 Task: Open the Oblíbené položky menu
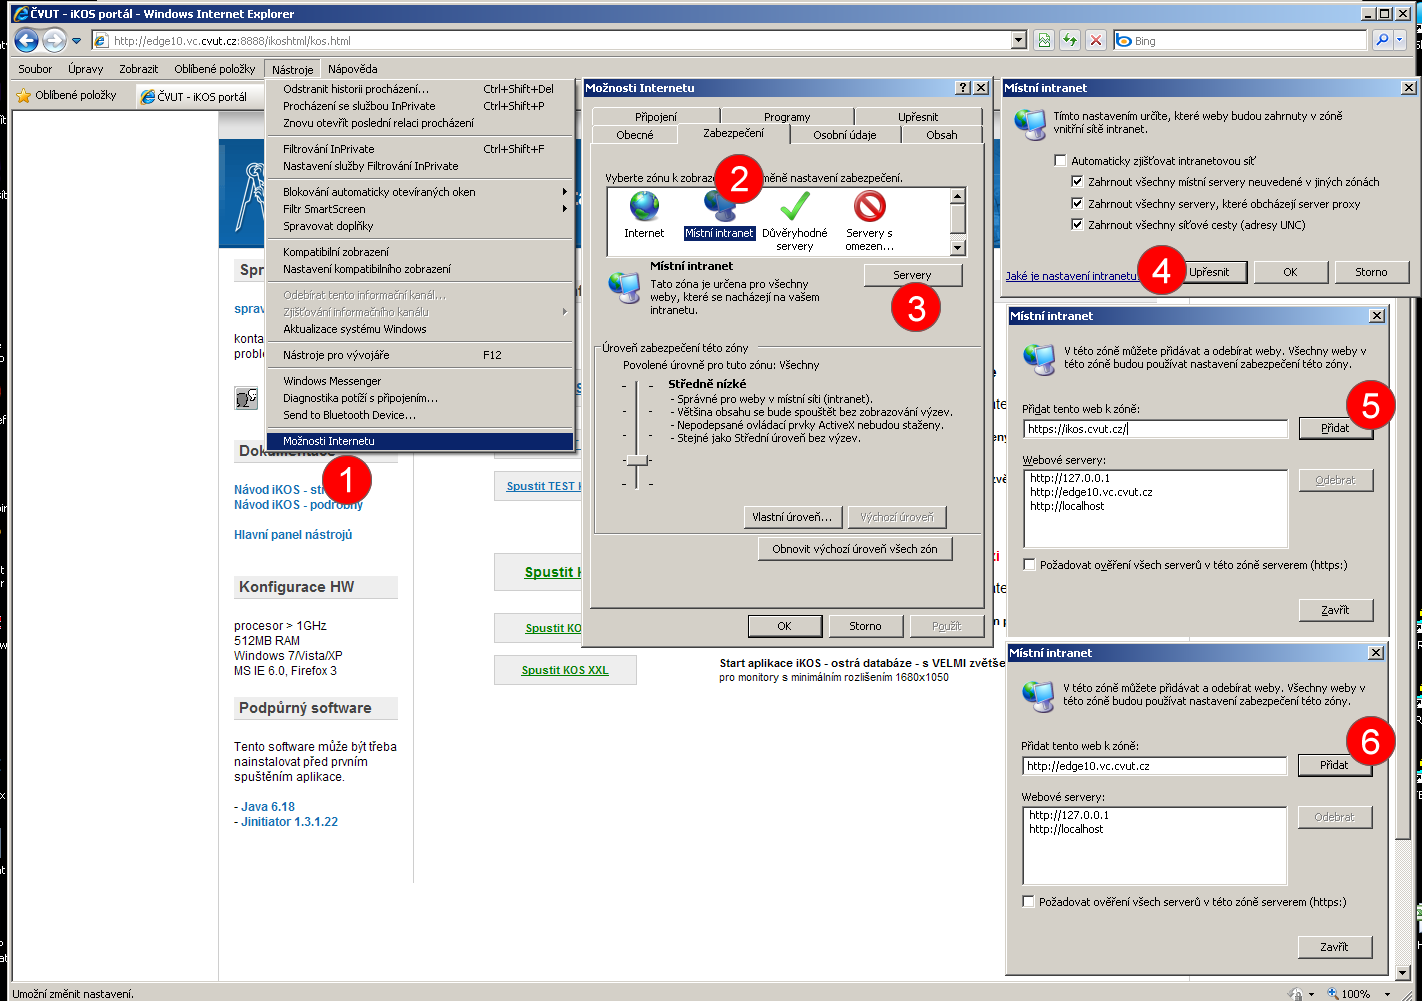click(x=215, y=69)
